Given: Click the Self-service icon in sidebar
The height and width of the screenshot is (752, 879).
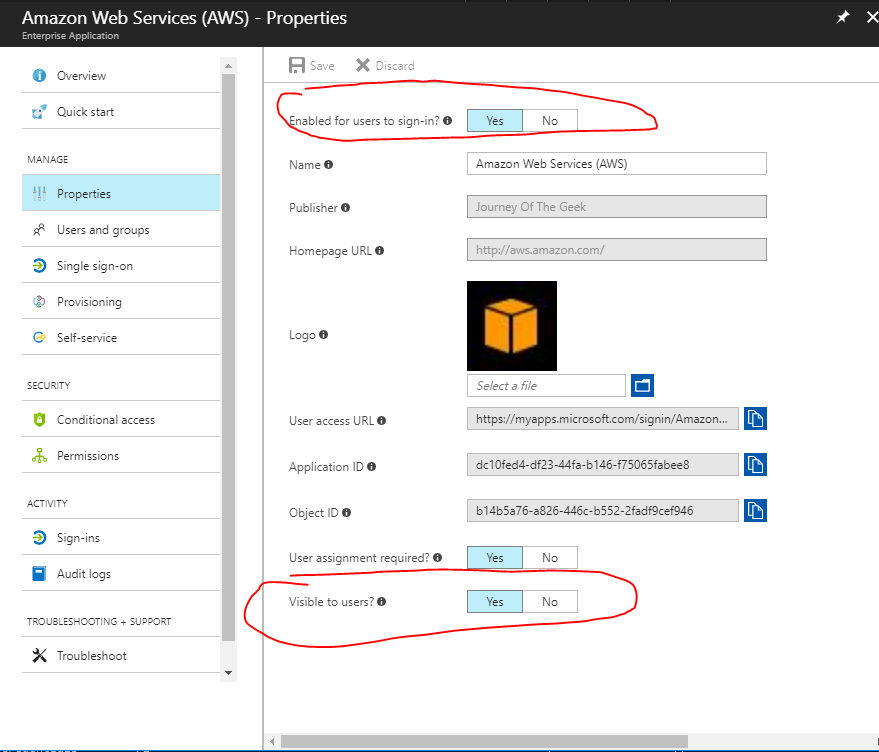Looking at the screenshot, I should coord(39,338).
